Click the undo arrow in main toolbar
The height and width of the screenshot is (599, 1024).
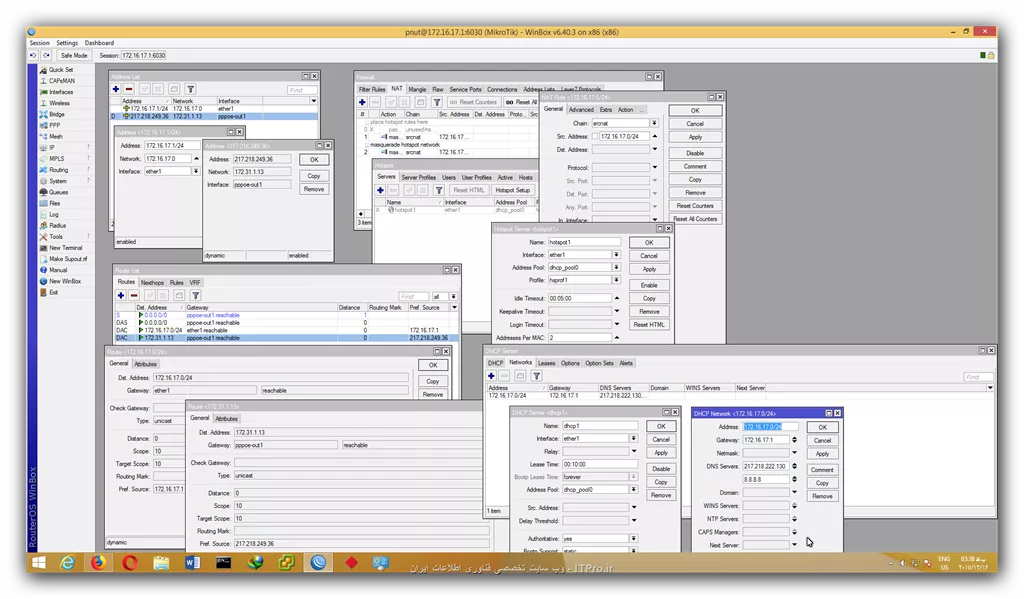(33, 56)
